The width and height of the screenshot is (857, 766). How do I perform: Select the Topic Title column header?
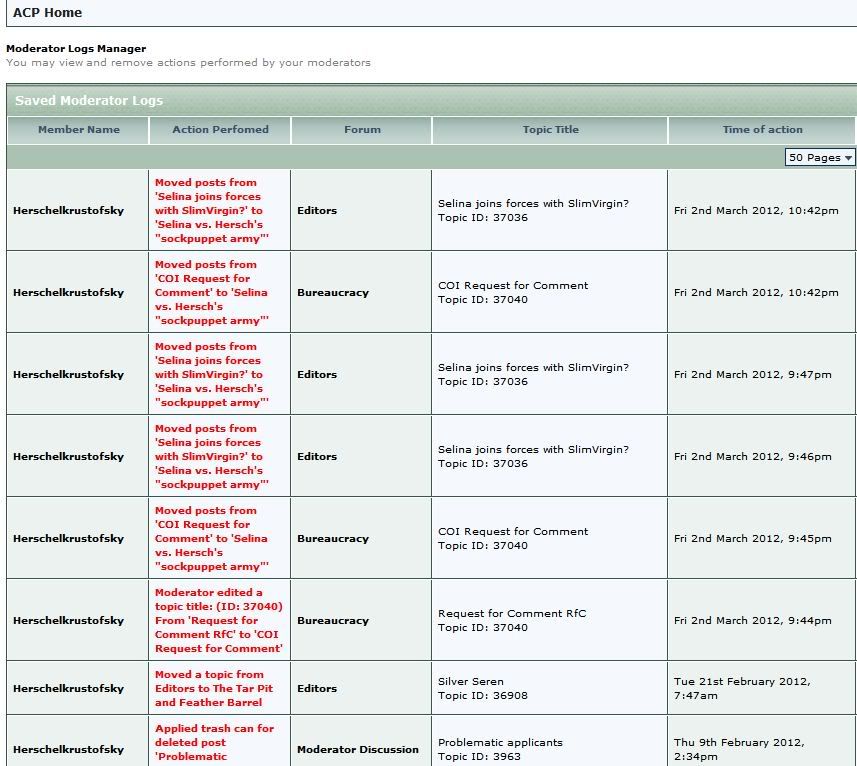[550, 130]
